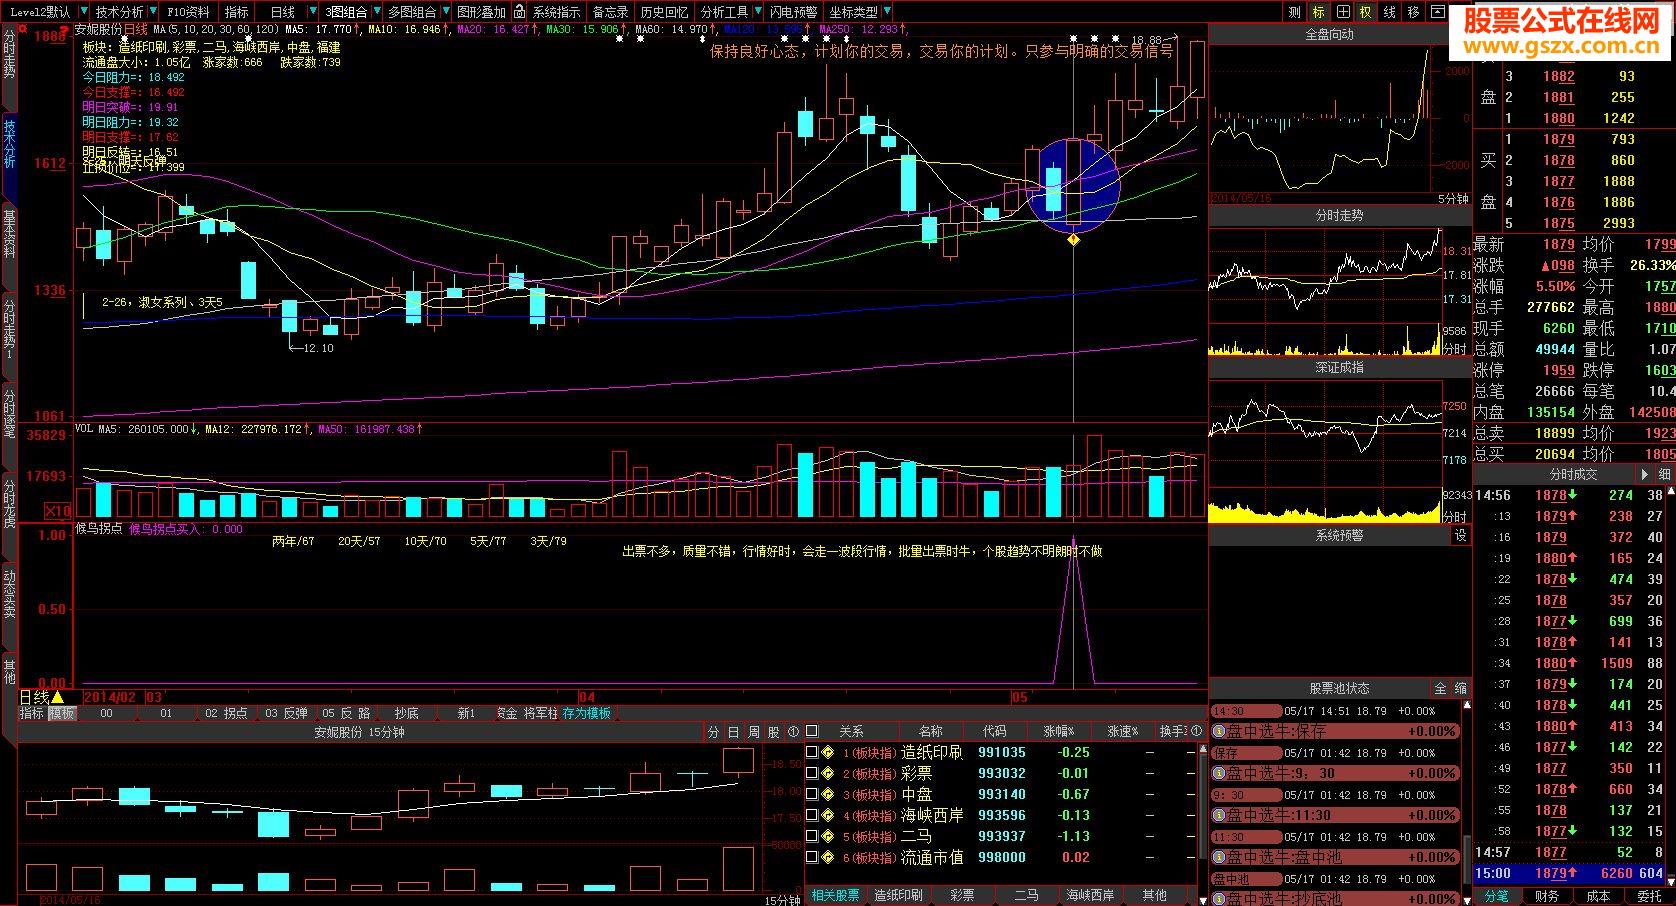
Task: Switch to 海峡西岸 tab at bottom
Action: [1090, 895]
